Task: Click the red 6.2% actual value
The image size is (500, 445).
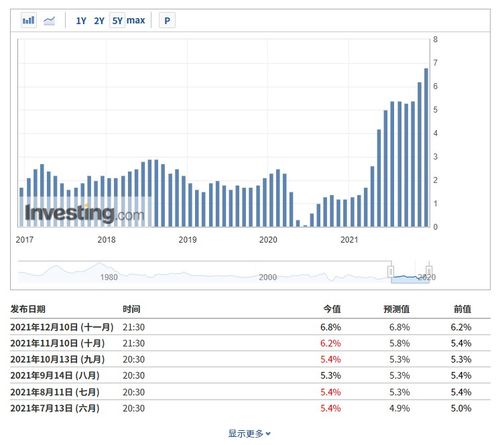Action: pyautogui.click(x=331, y=343)
